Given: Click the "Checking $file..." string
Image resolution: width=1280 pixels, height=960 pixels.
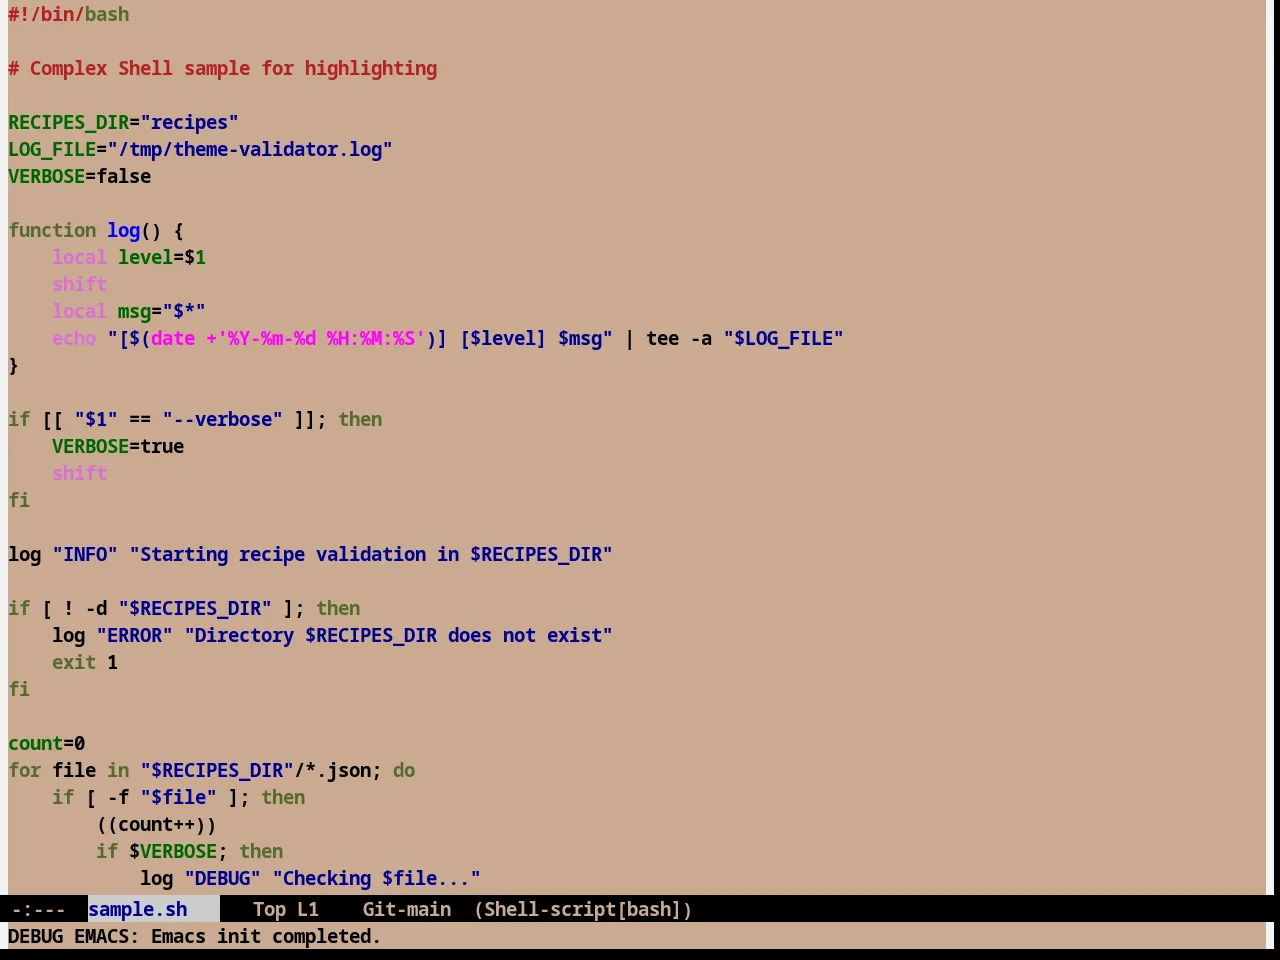Looking at the screenshot, I should [376, 878].
